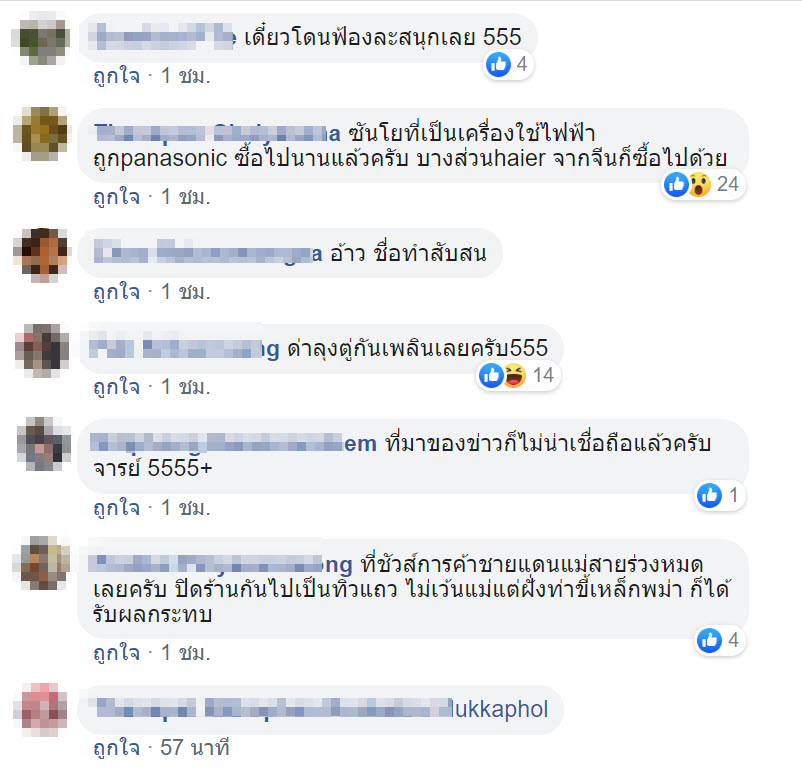Open the first commenter's green pixelated avatar
The width and height of the screenshot is (802, 768).
42,40
